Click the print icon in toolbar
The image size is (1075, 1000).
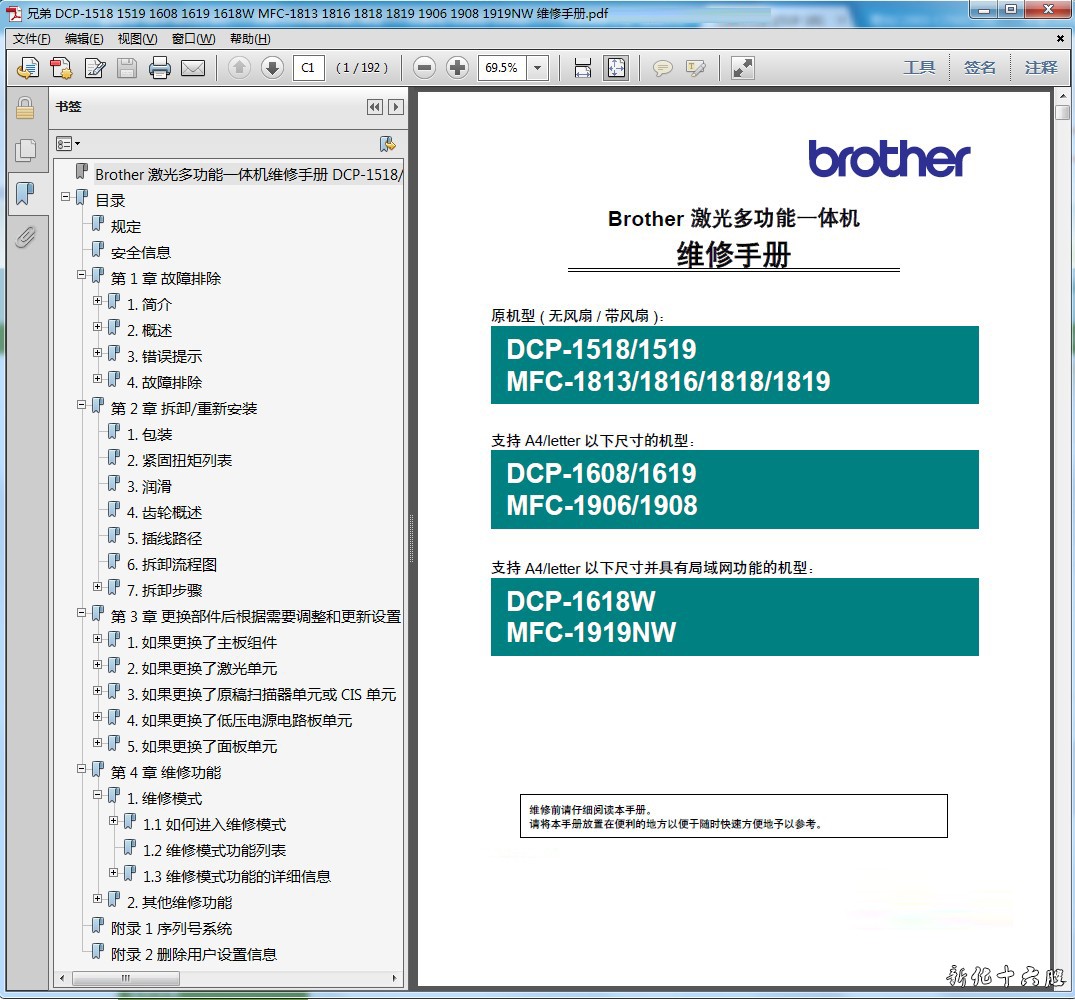[159, 68]
